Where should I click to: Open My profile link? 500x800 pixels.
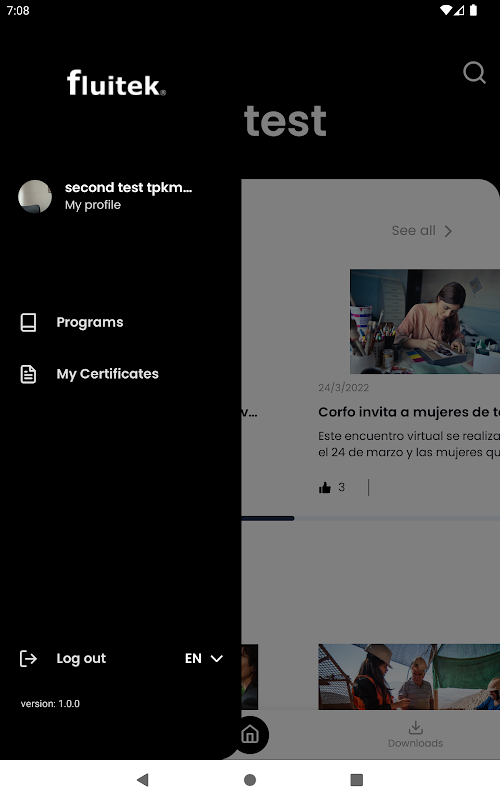pos(93,205)
